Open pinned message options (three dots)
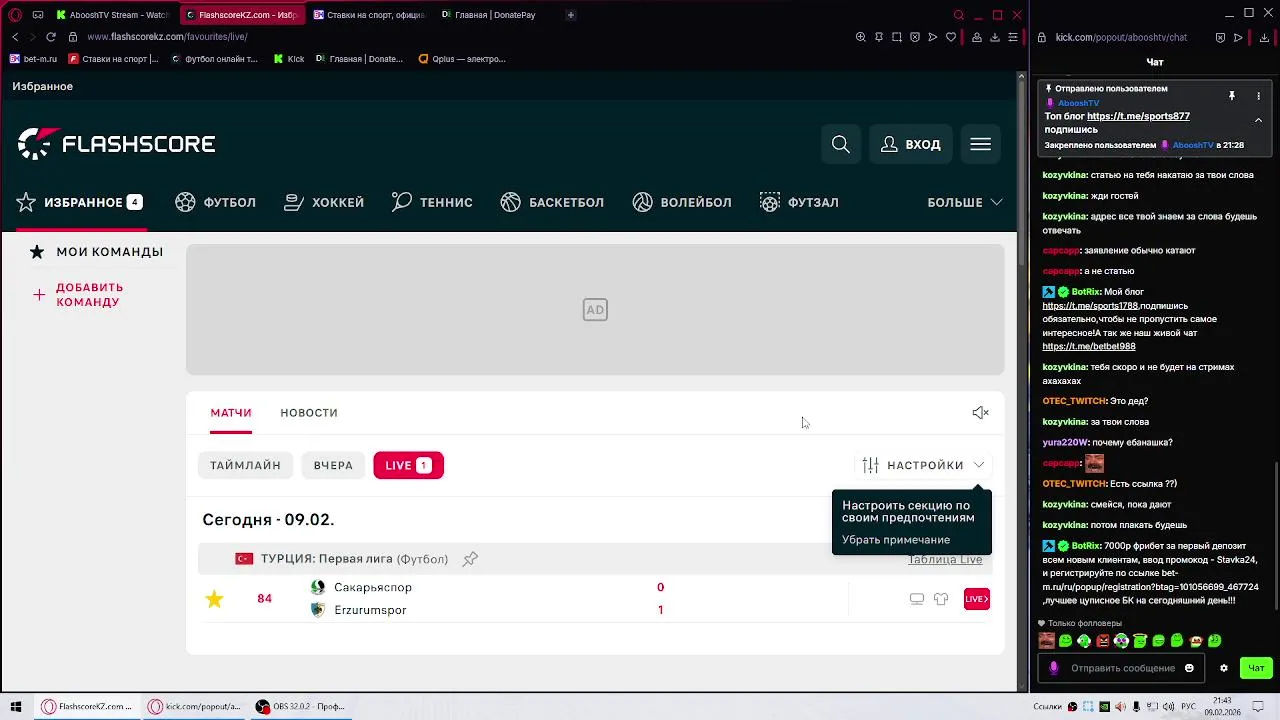1280x720 pixels. 1258,96
